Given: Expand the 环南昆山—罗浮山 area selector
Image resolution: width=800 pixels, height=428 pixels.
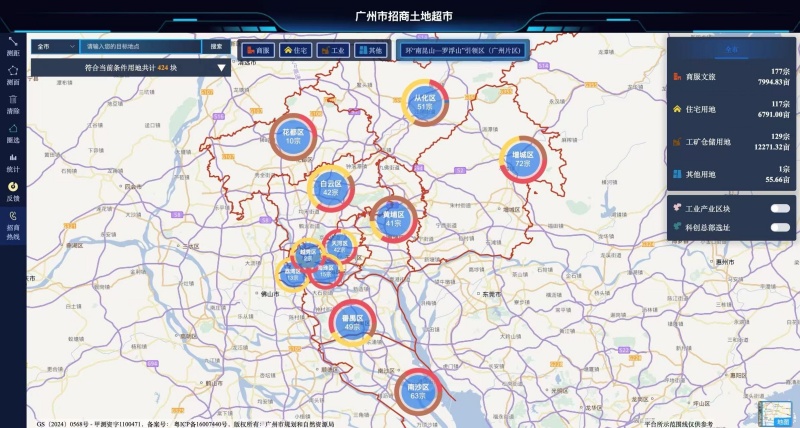Looking at the screenshot, I should pos(456,49).
